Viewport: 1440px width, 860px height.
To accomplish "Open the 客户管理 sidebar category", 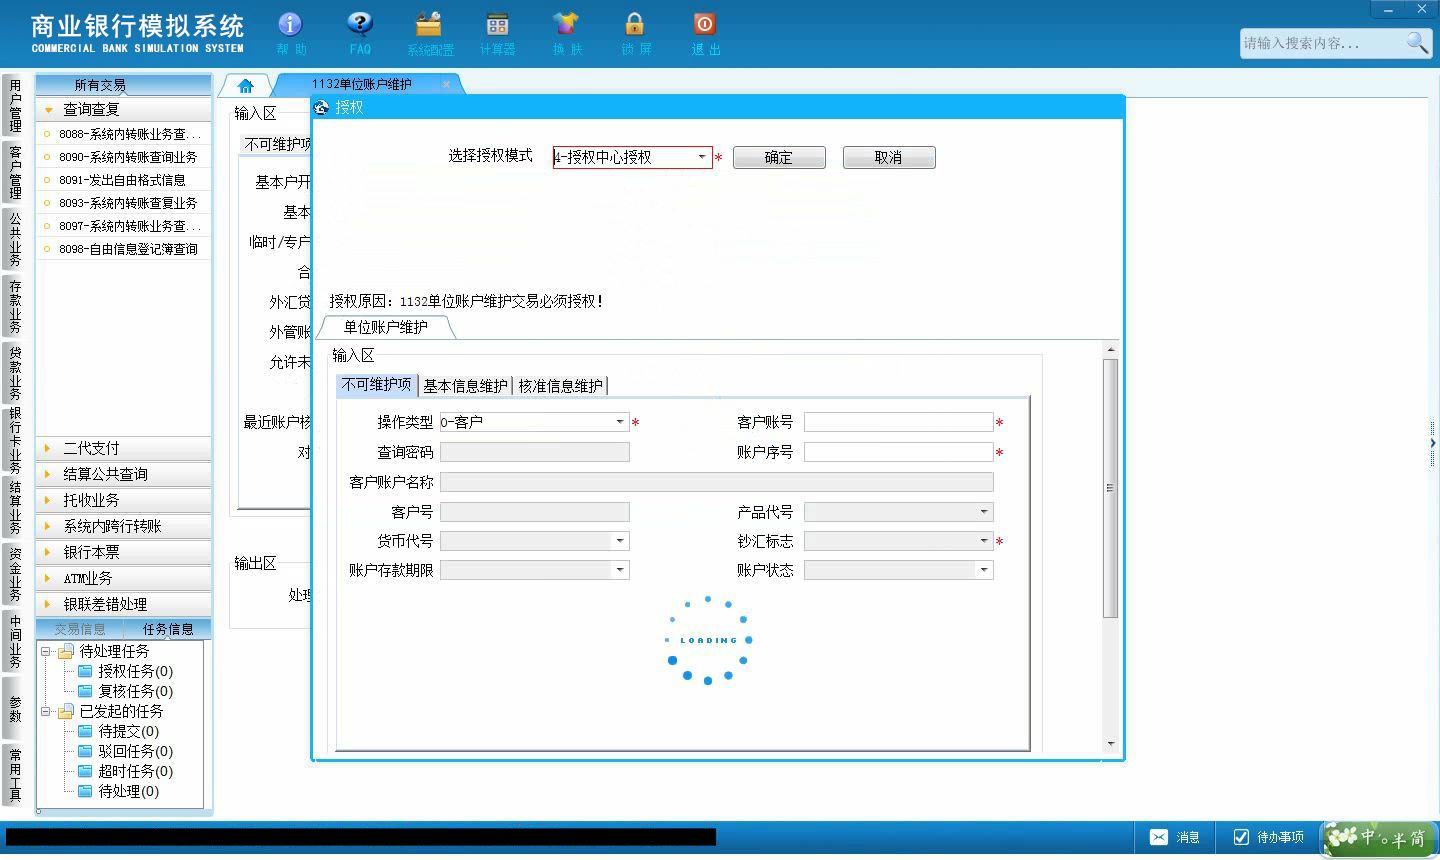I will tap(15, 172).
